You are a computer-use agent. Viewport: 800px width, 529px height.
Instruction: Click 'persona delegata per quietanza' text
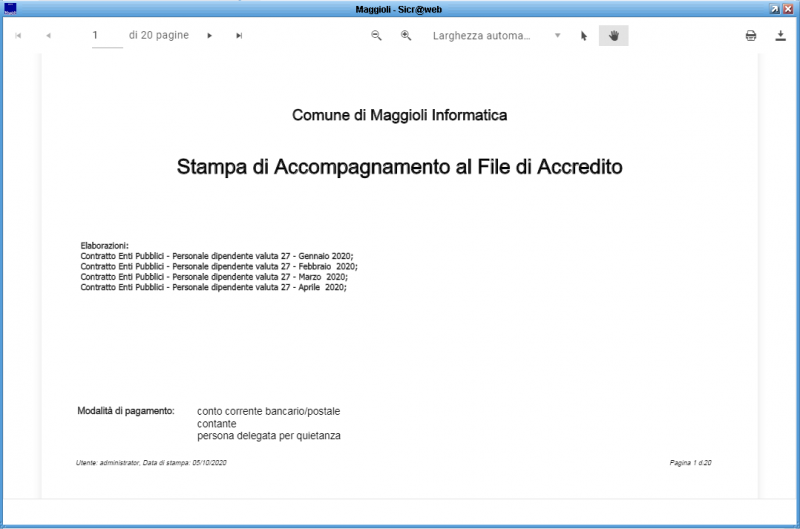[x=269, y=436]
